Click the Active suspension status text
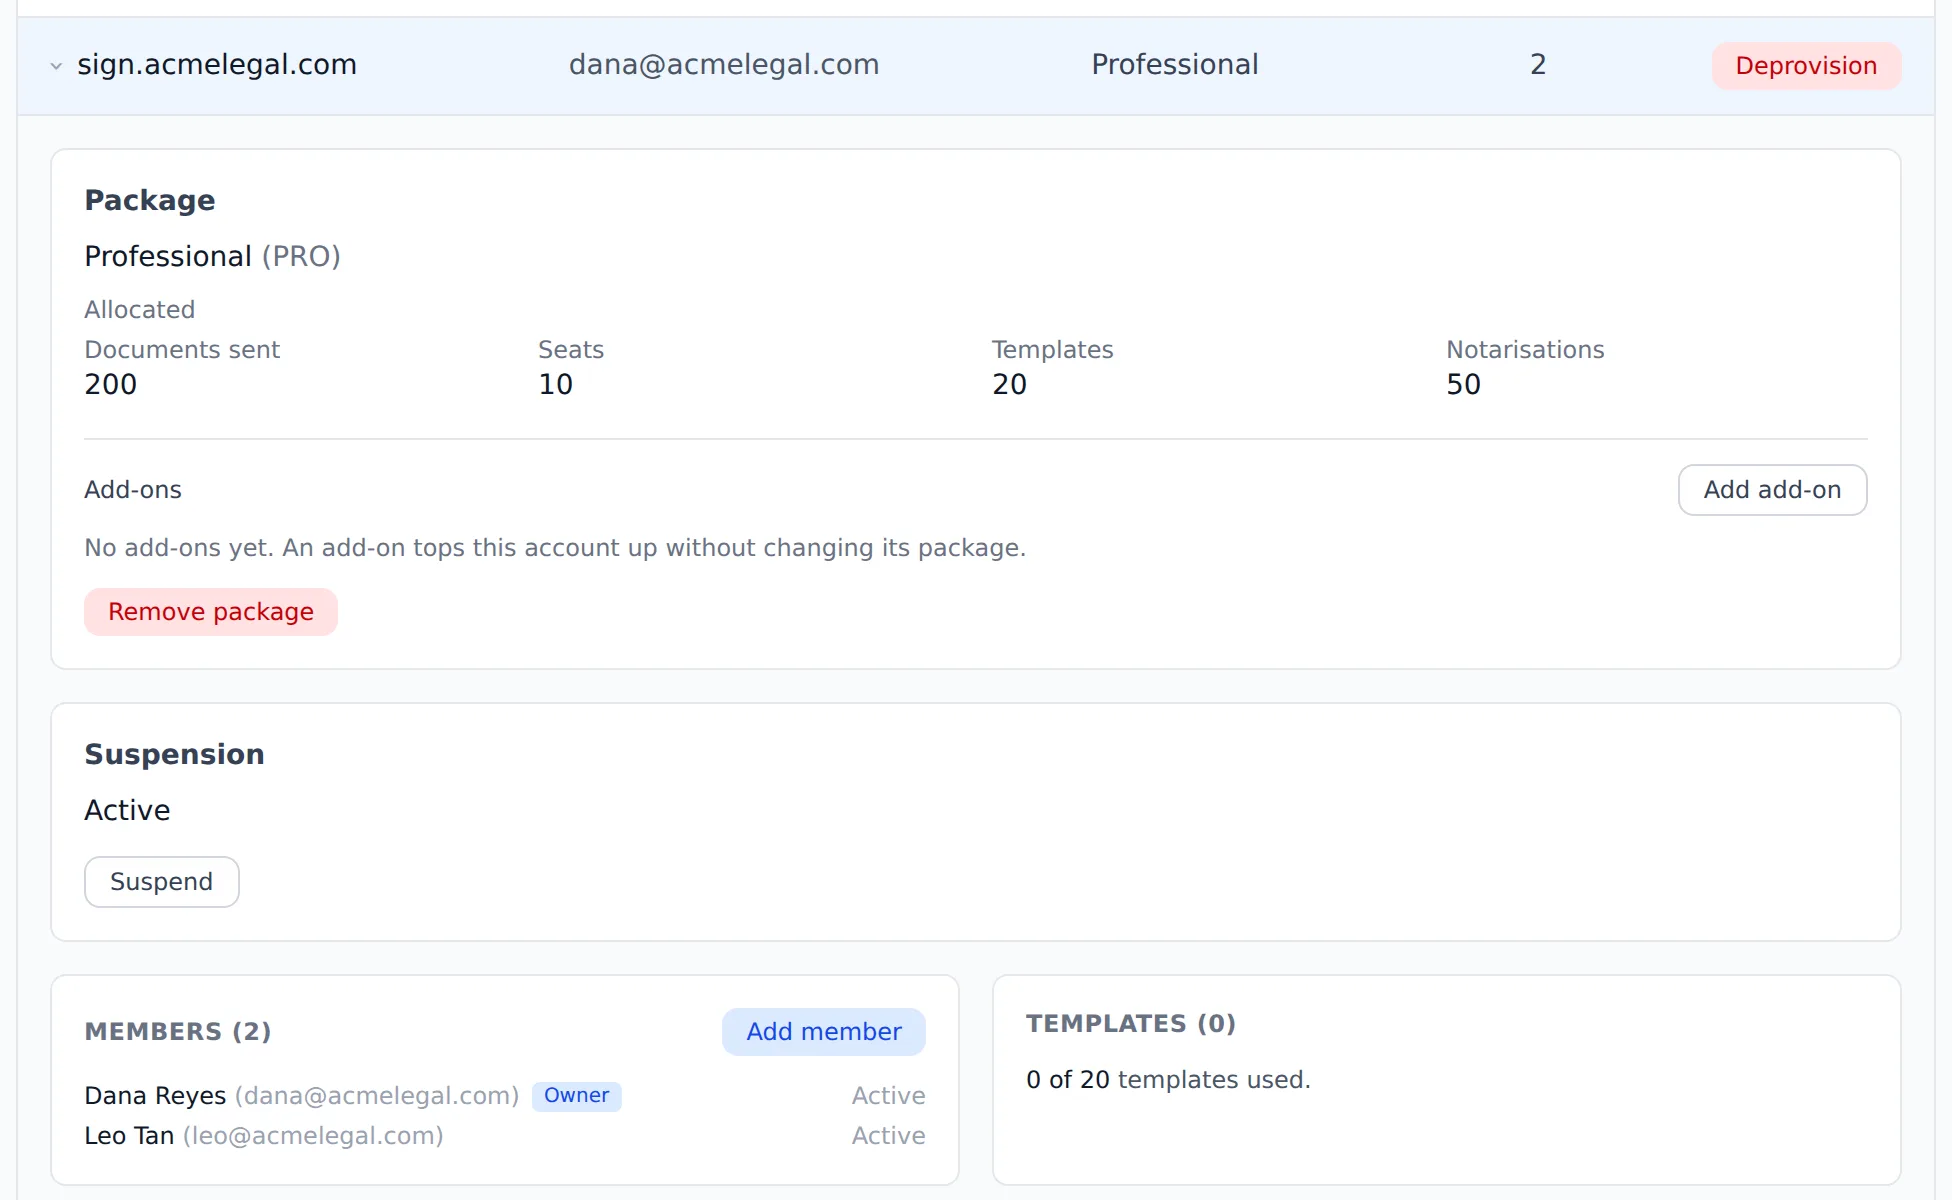1952x1200 pixels. [127, 810]
